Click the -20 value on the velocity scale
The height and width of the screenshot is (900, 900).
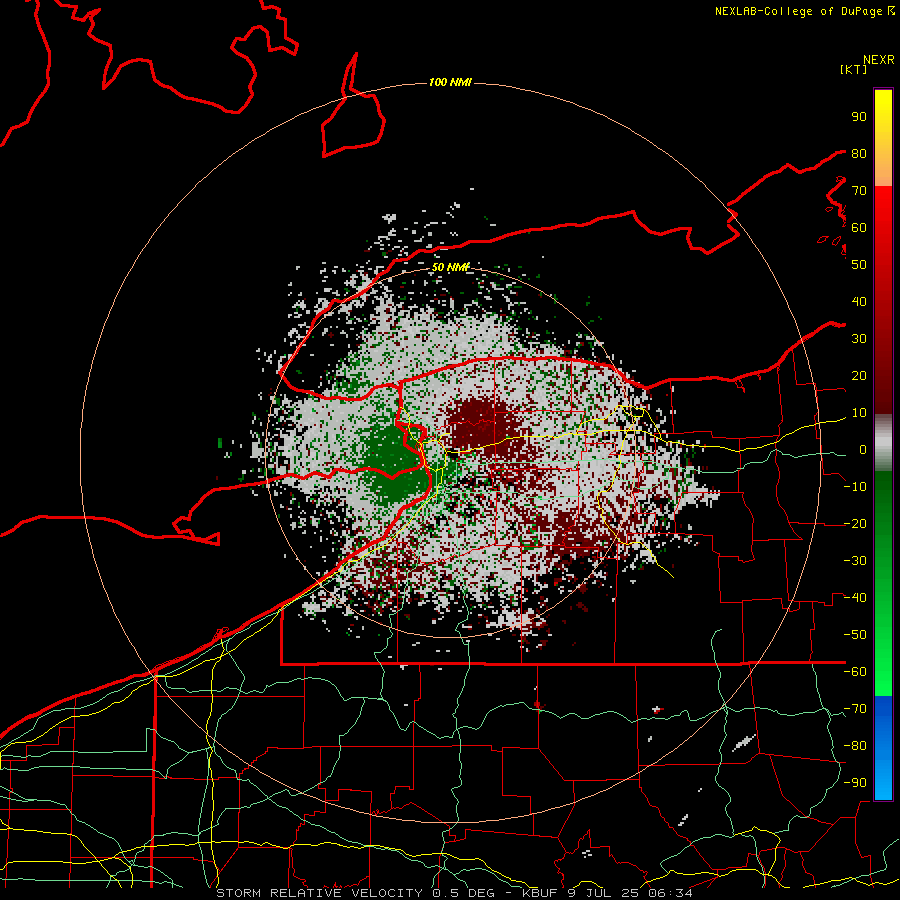tap(855, 523)
